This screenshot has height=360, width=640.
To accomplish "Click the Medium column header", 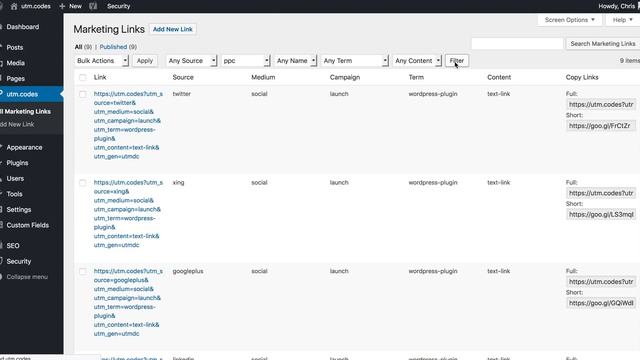I will pyautogui.click(x=263, y=77).
